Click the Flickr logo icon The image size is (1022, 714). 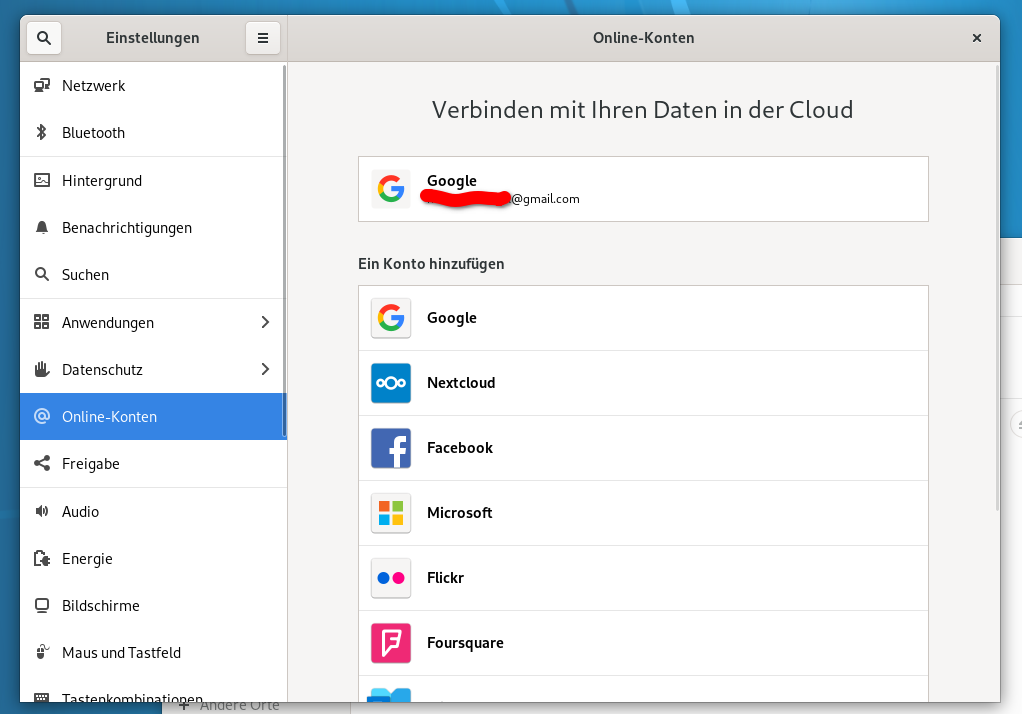(391, 578)
